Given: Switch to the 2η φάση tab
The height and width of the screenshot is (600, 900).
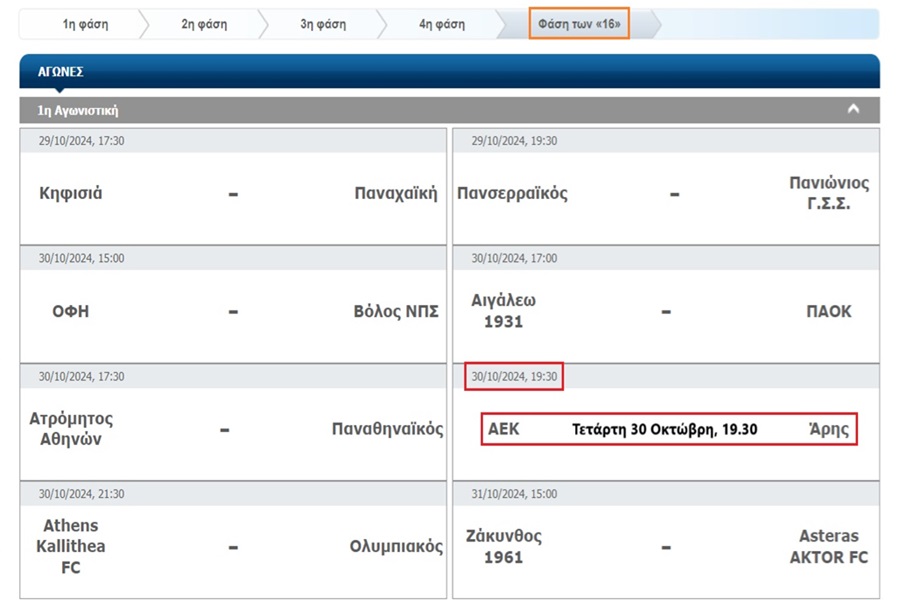Looking at the screenshot, I should 203,24.
